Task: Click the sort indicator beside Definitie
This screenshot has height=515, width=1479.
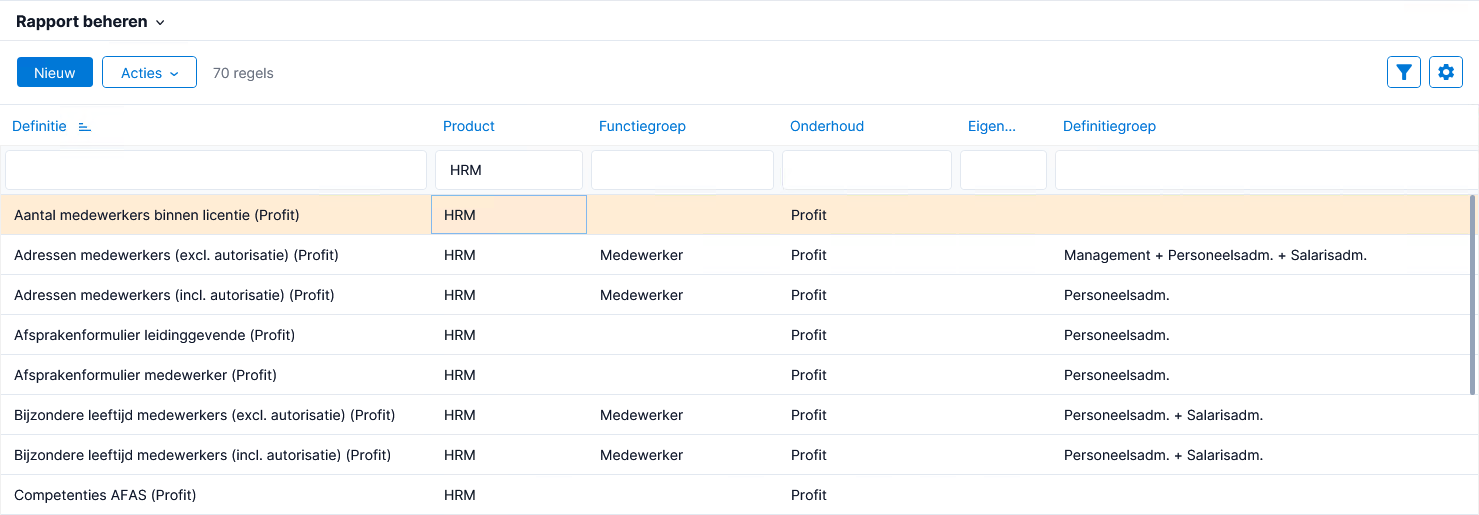Action: coord(84,127)
